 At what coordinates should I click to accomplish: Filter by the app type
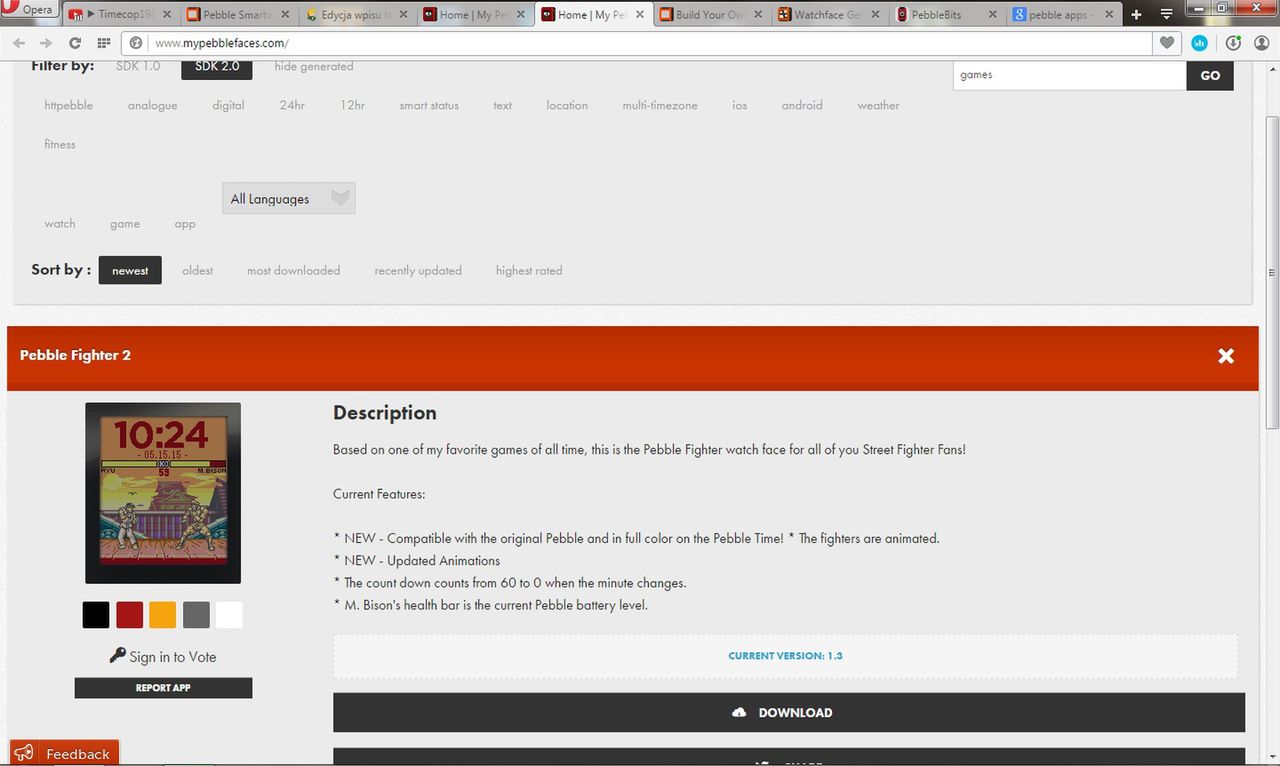point(185,224)
